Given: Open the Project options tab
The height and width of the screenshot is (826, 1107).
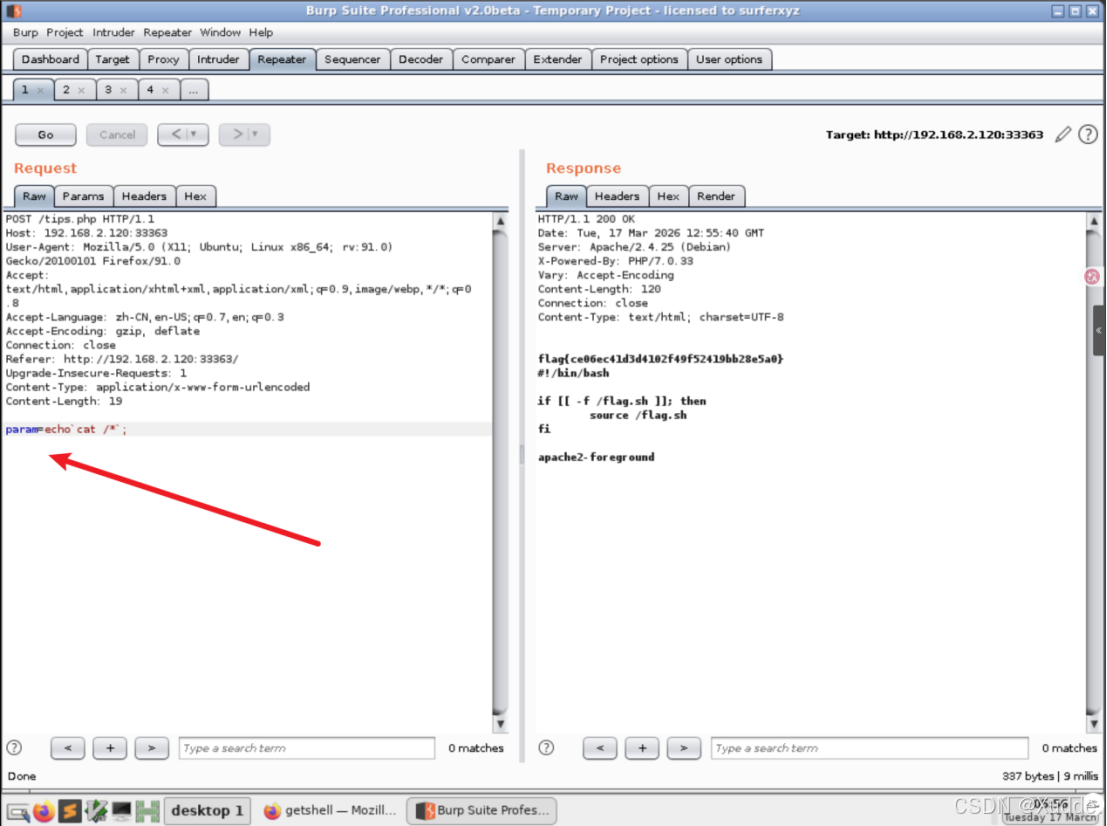Looking at the screenshot, I should click(x=639, y=59).
